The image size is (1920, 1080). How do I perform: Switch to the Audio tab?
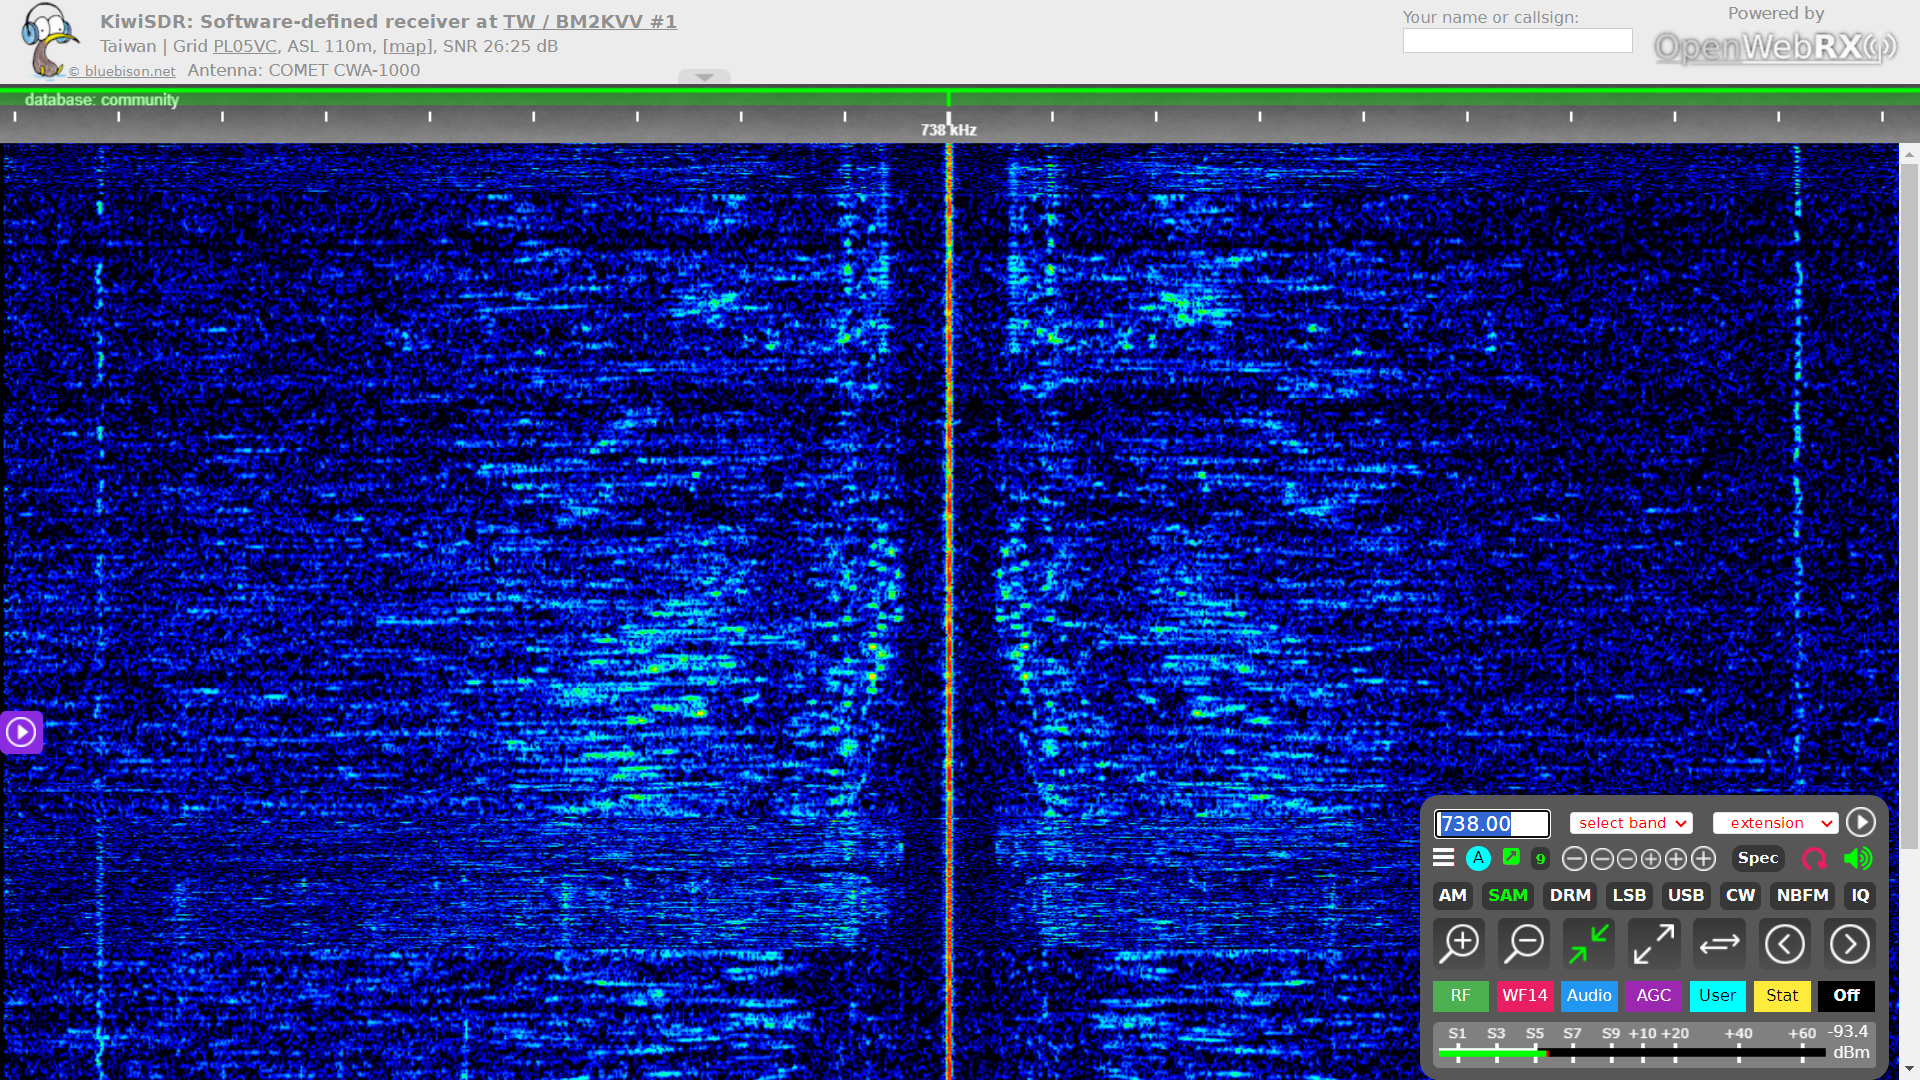click(x=1588, y=995)
